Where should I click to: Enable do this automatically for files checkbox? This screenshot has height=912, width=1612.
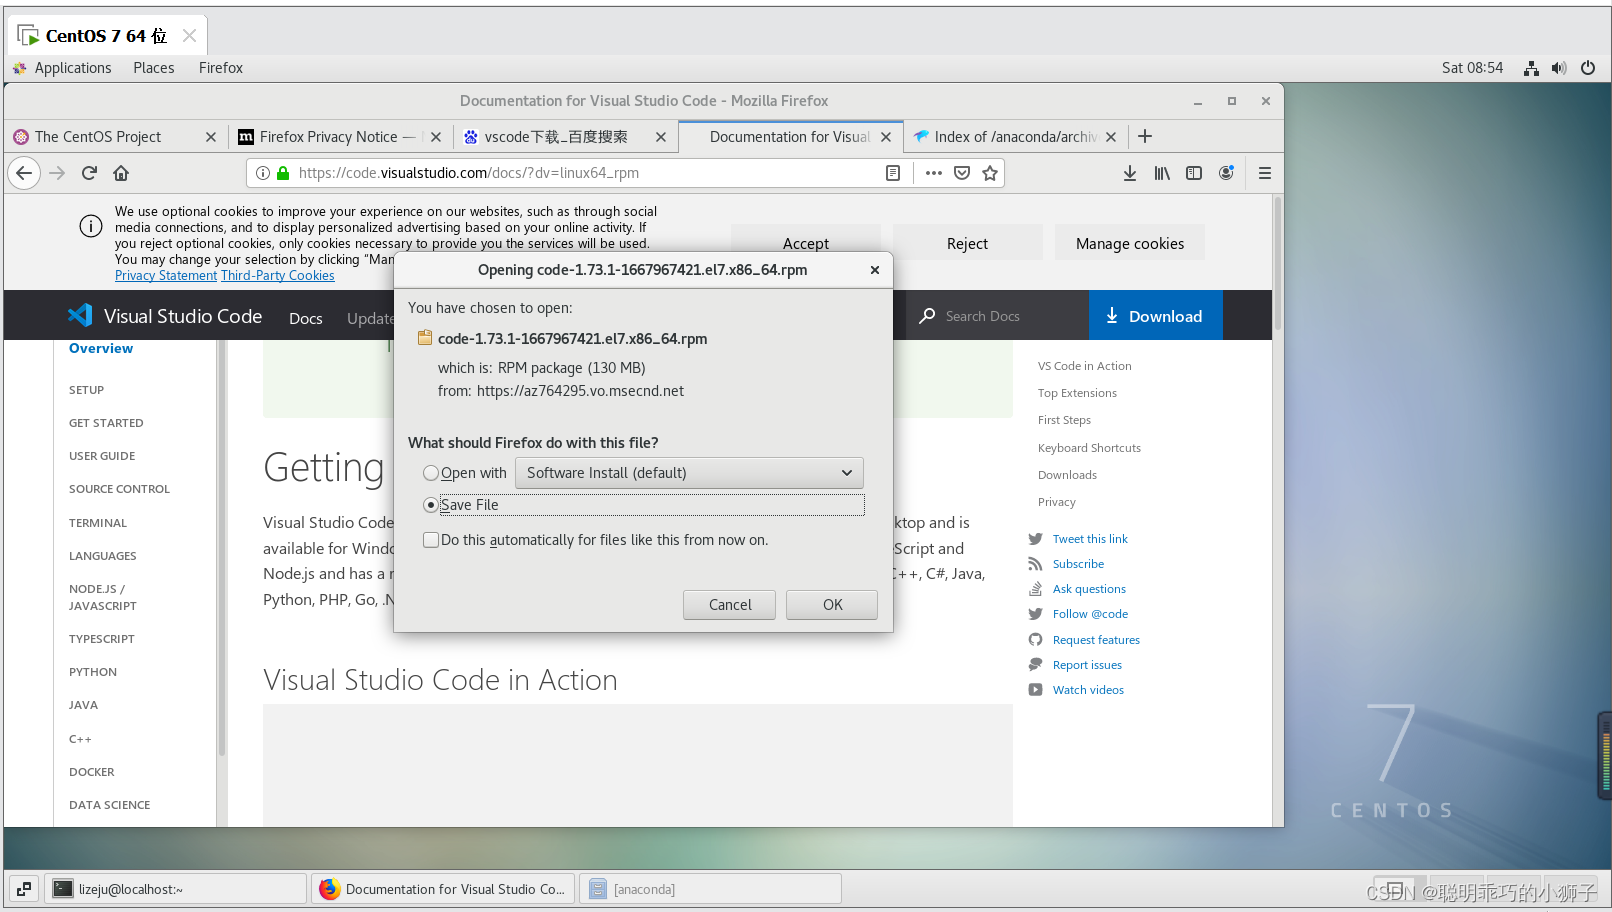(x=431, y=539)
